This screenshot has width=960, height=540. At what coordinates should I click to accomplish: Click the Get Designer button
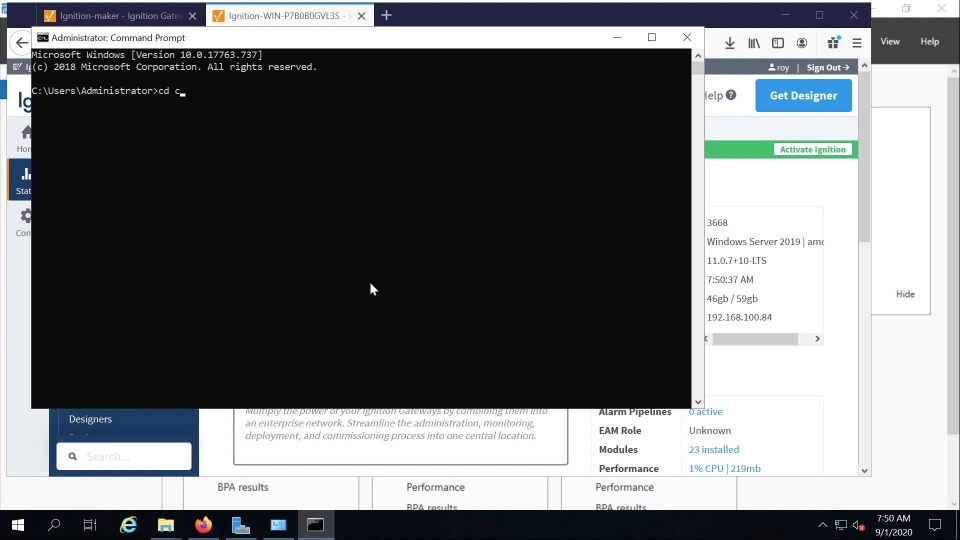pos(803,96)
